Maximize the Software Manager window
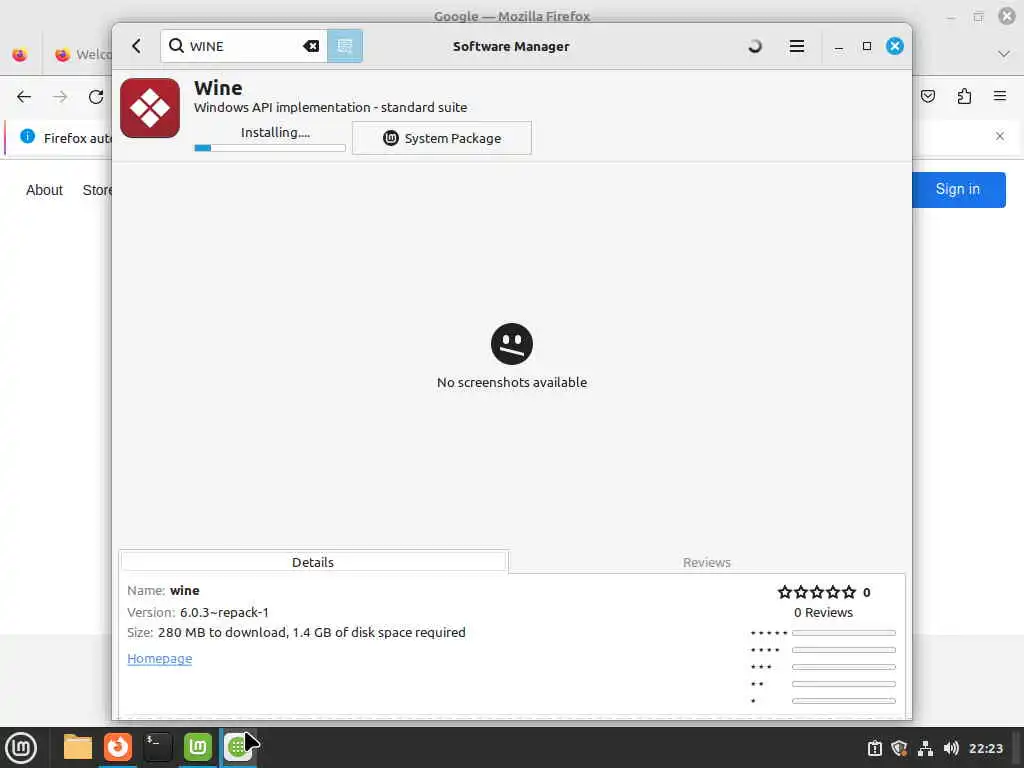The width and height of the screenshot is (1024, 768). pos(867,46)
